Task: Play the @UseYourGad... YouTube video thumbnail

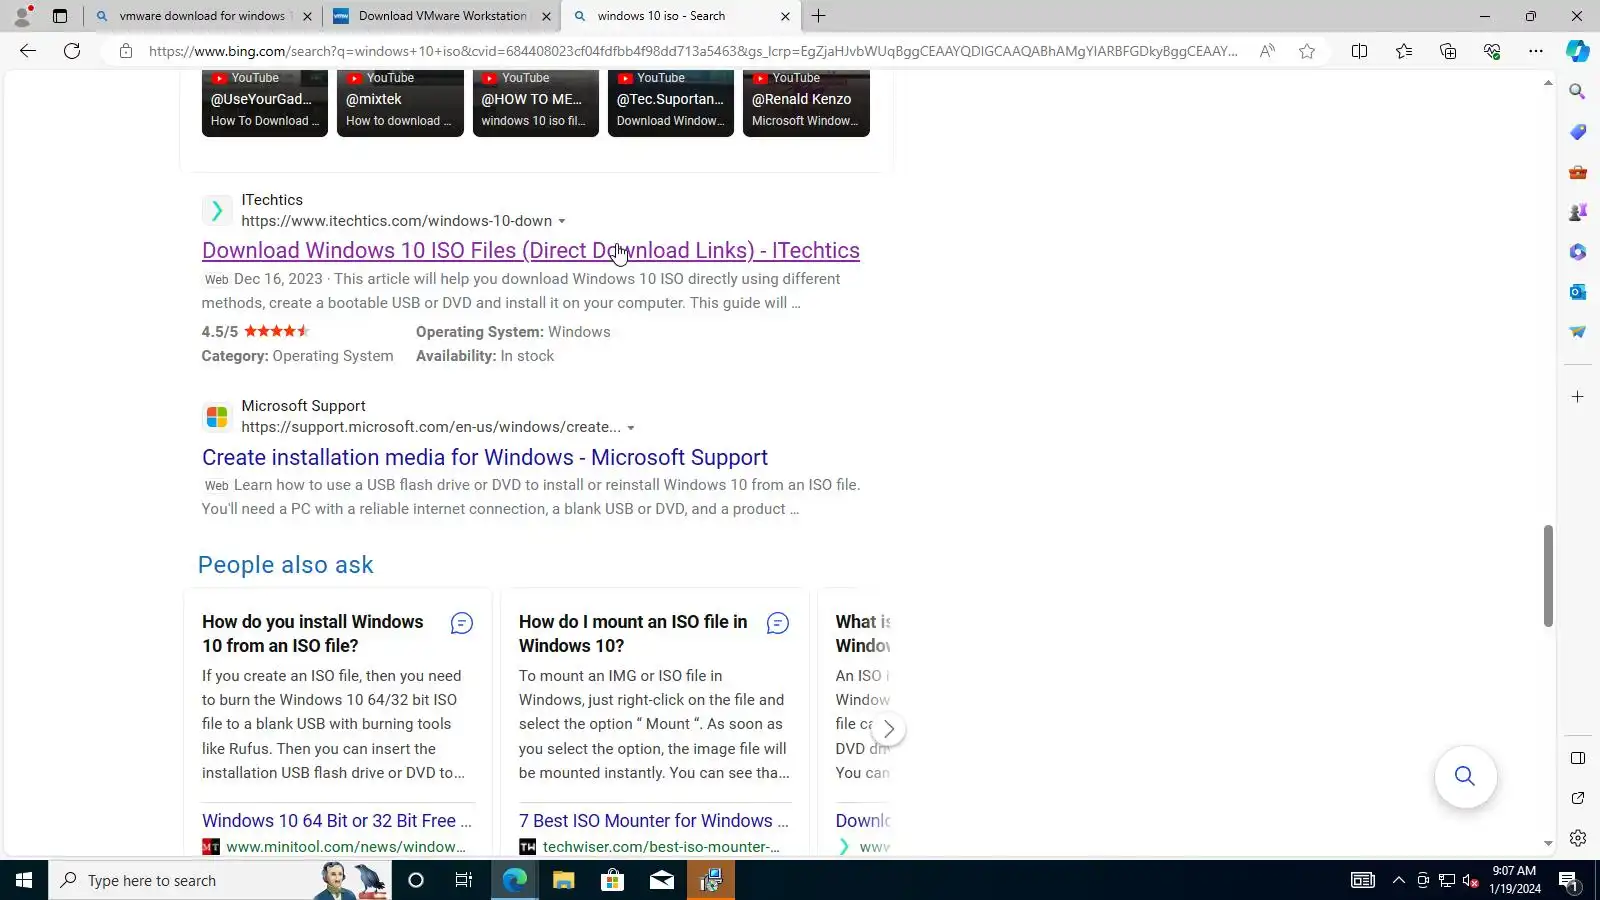Action: pyautogui.click(x=265, y=103)
